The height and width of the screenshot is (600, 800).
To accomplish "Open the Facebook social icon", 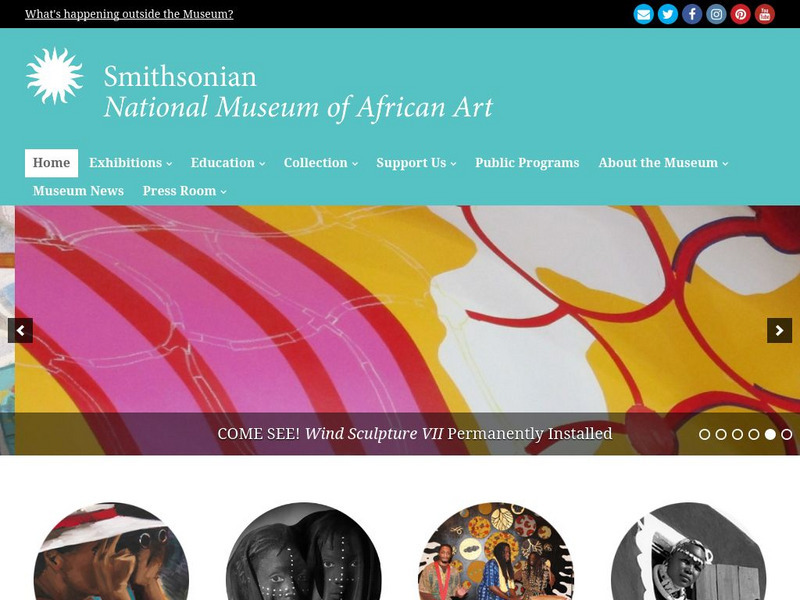I will point(692,14).
